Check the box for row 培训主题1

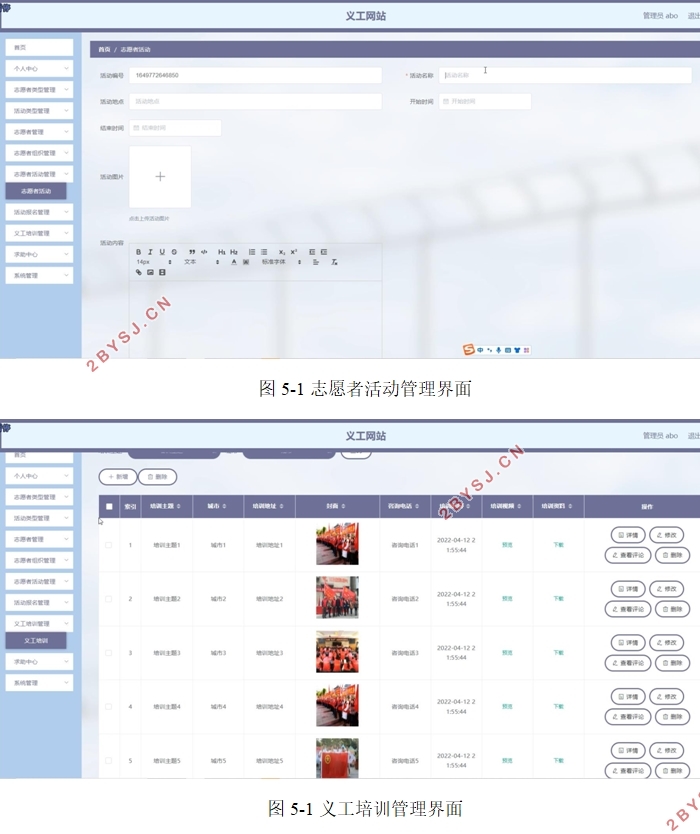coord(109,545)
